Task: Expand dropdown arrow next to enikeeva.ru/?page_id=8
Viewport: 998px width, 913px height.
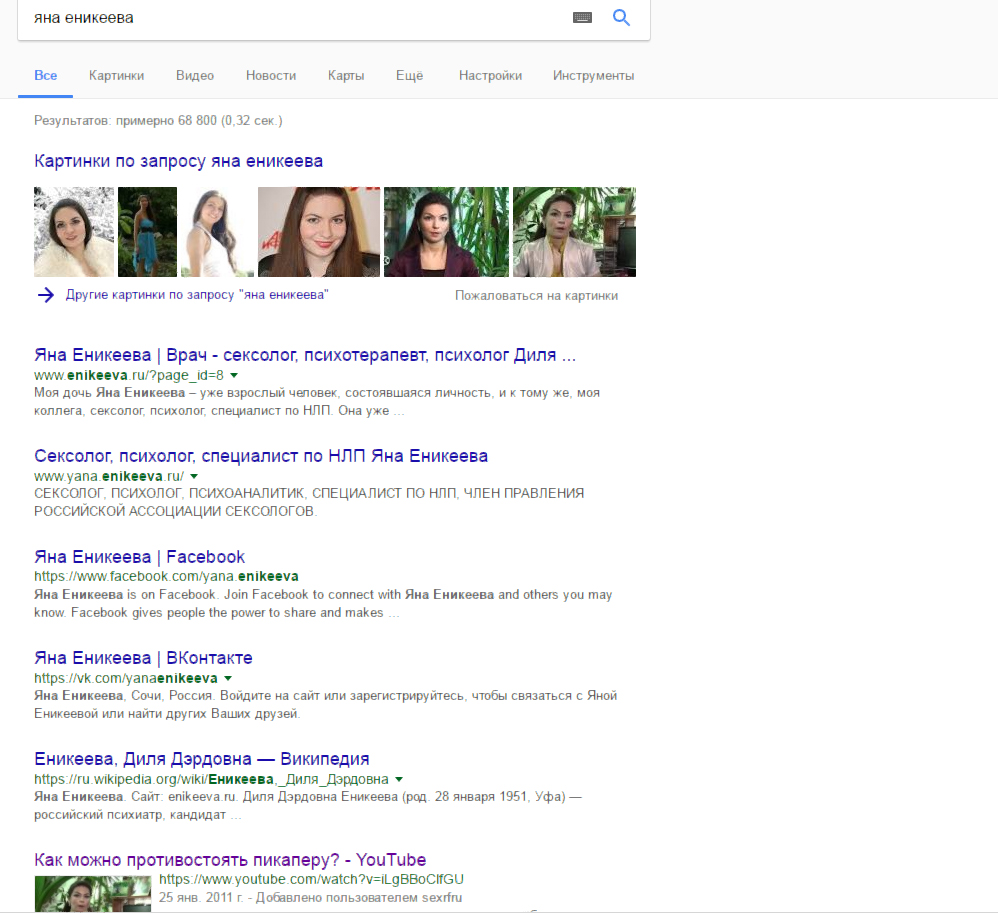Action: (x=234, y=375)
